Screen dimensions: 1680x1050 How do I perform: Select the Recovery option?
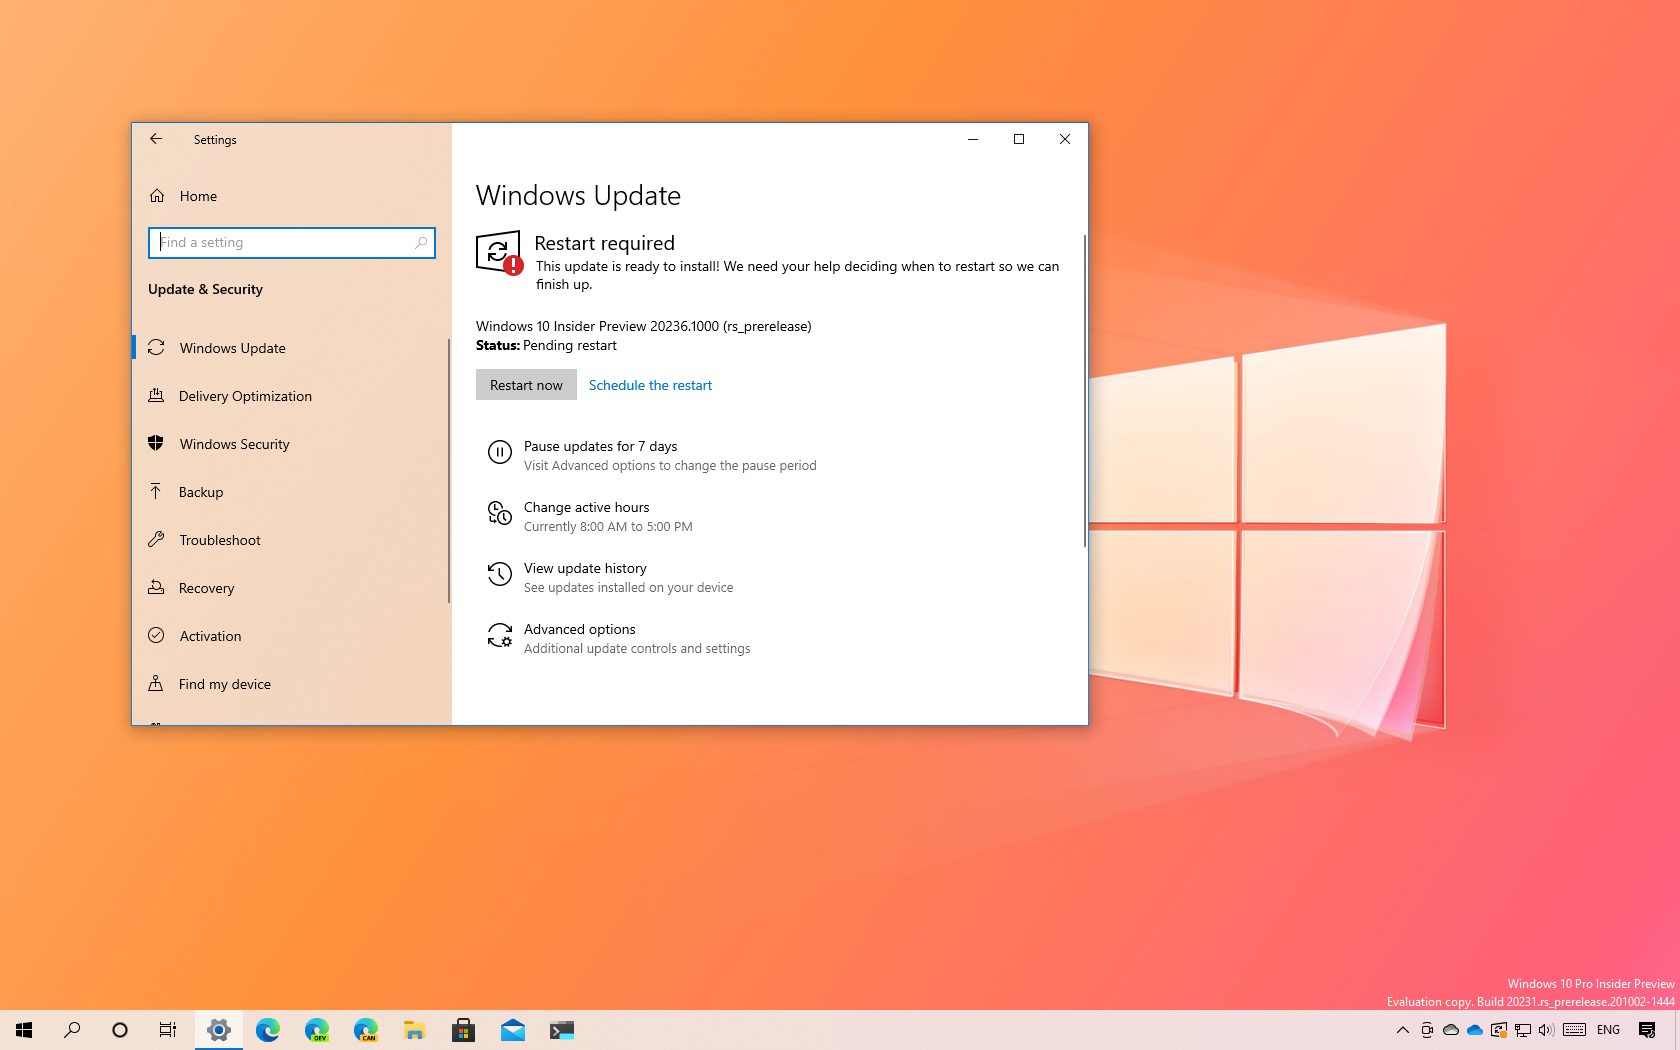coord(207,588)
